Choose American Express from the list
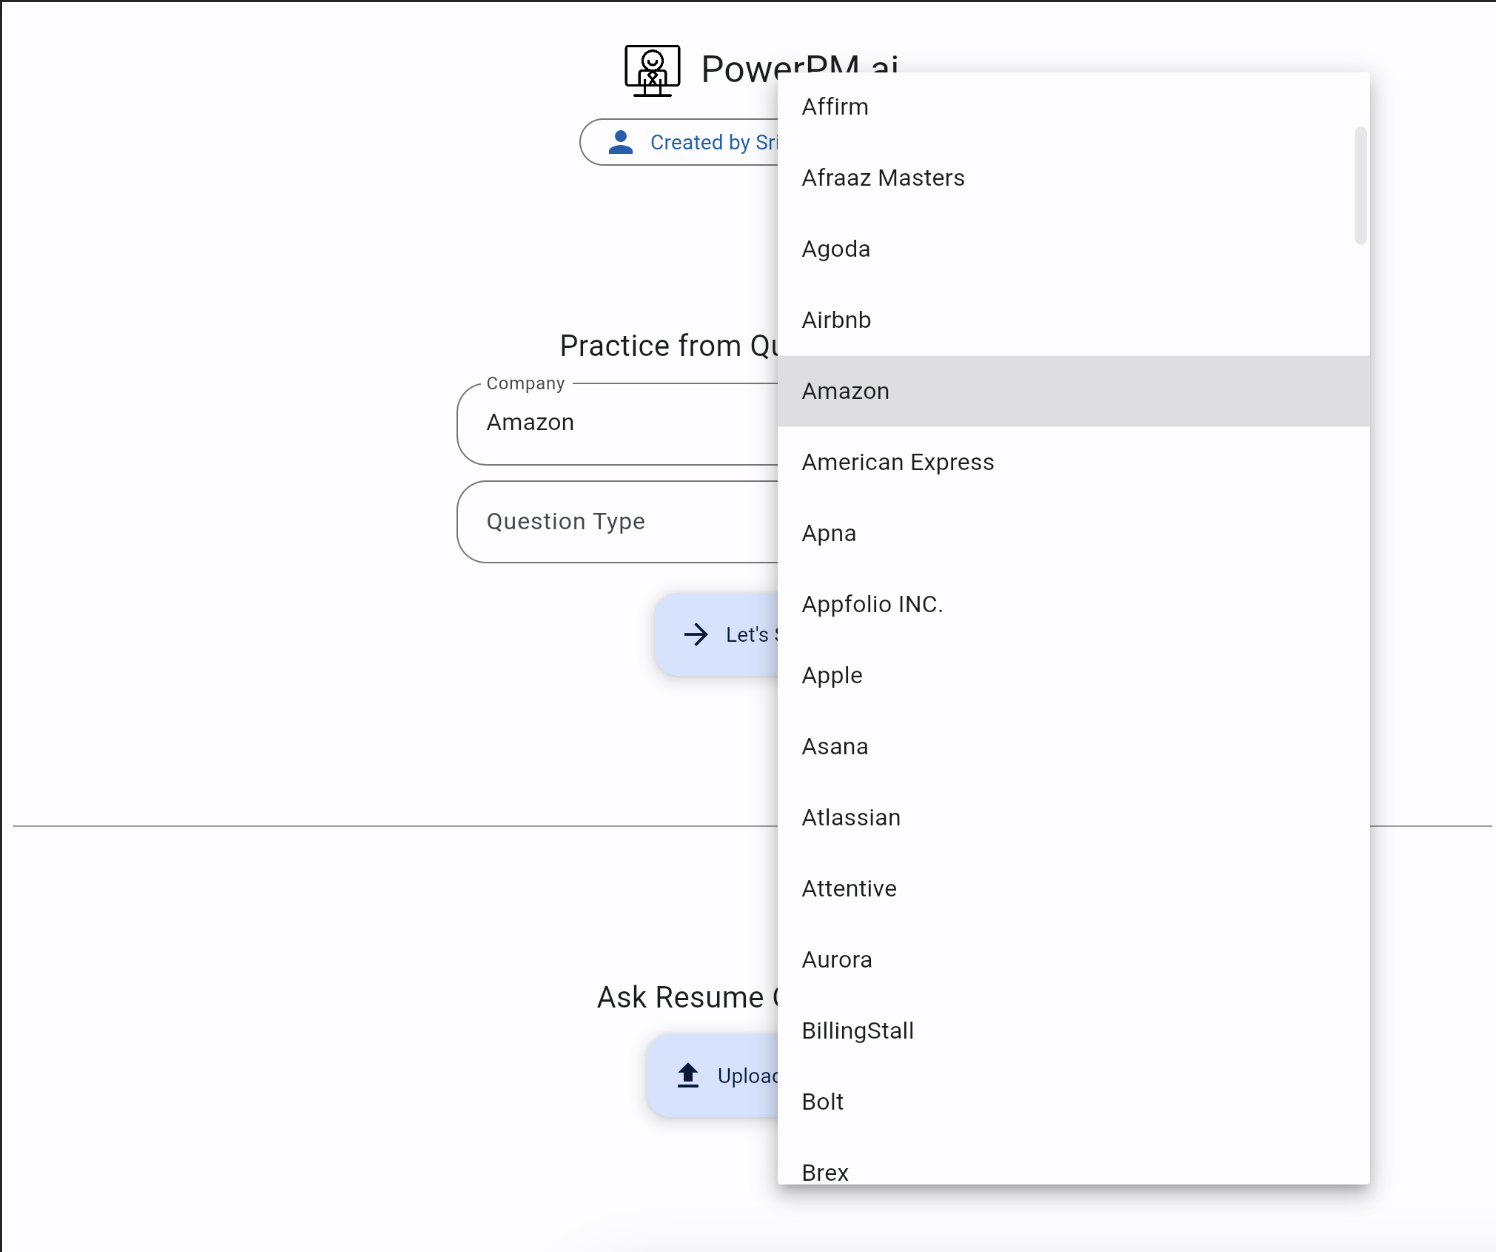Screen dimensions: 1496x1252 pyautogui.click(x=1074, y=462)
